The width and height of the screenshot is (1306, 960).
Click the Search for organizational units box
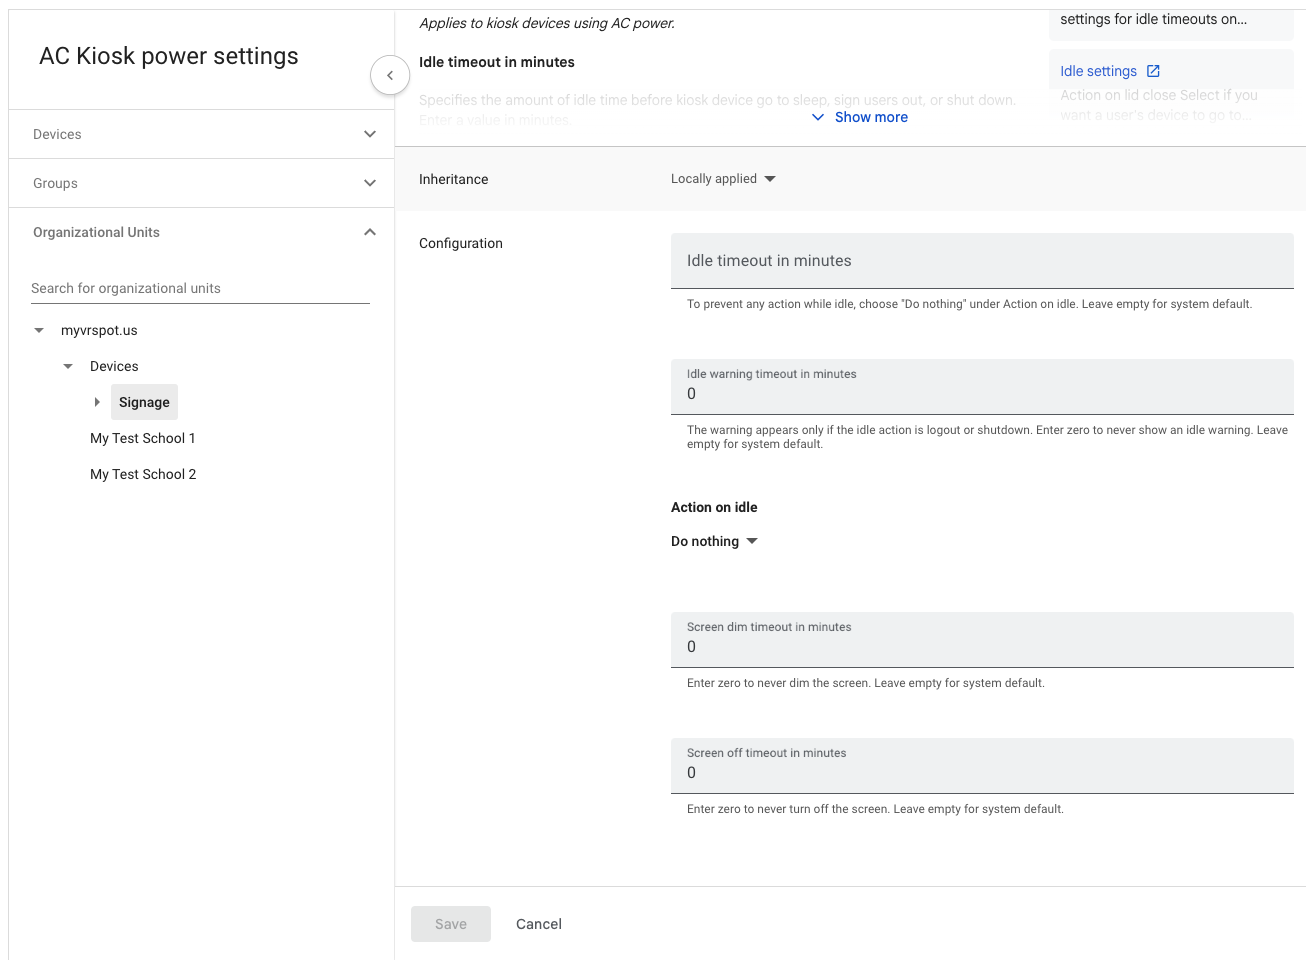tap(200, 288)
